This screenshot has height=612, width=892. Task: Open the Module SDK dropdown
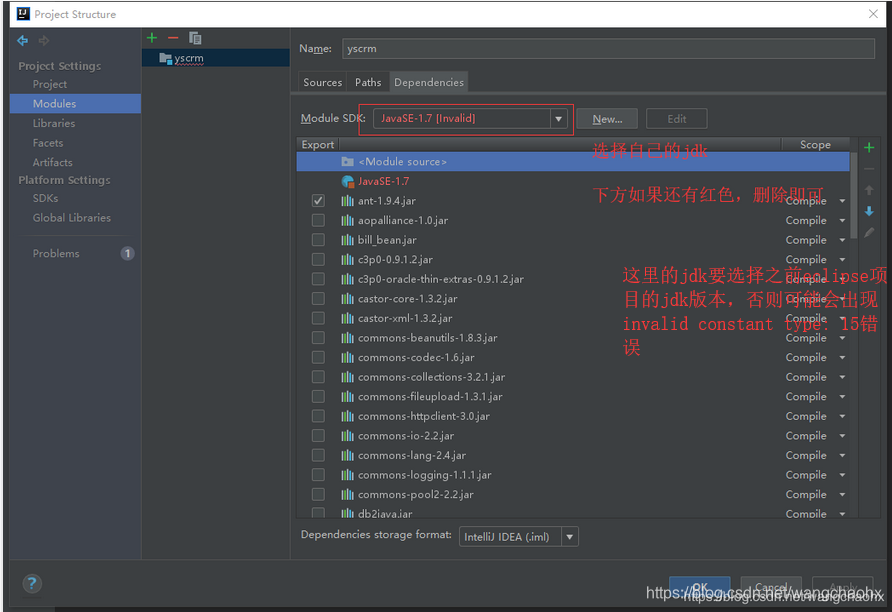(558, 119)
